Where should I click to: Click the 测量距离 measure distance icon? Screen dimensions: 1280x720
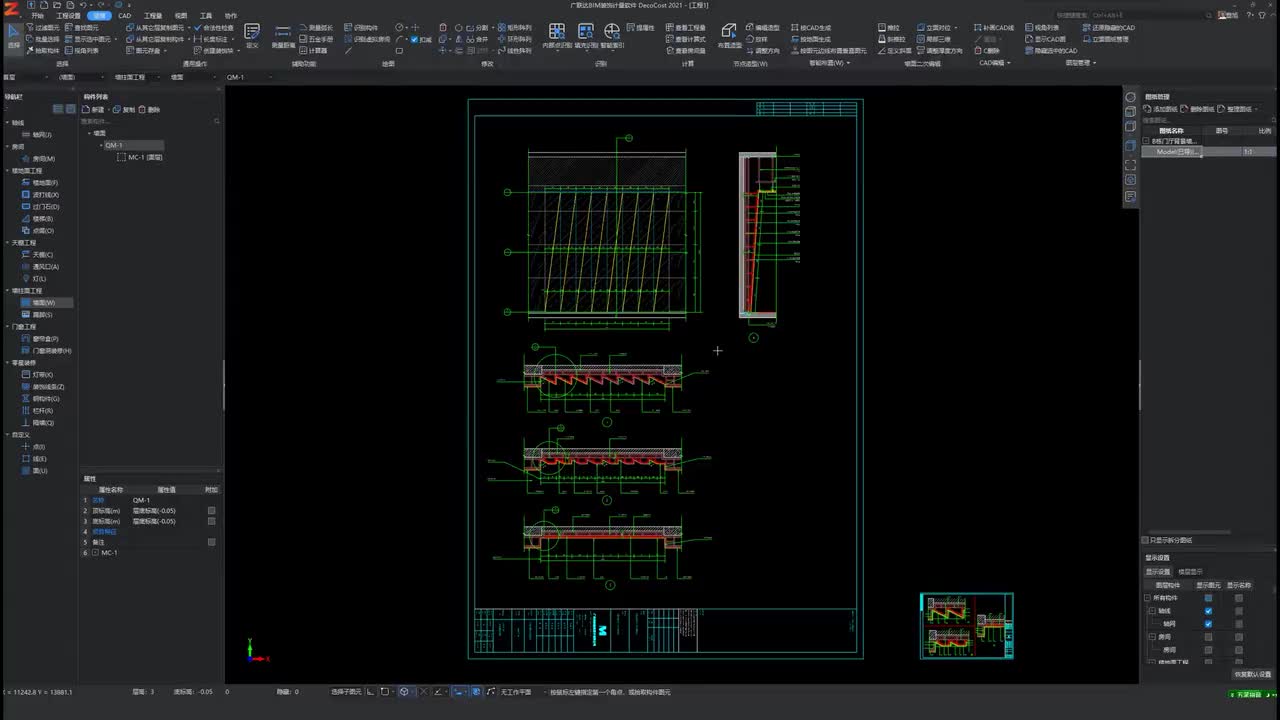pyautogui.click(x=283, y=33)
